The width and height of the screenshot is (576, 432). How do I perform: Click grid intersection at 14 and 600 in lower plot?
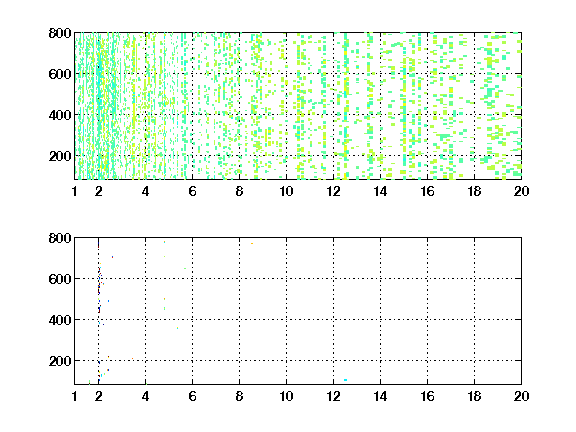(x=381, y=278)
